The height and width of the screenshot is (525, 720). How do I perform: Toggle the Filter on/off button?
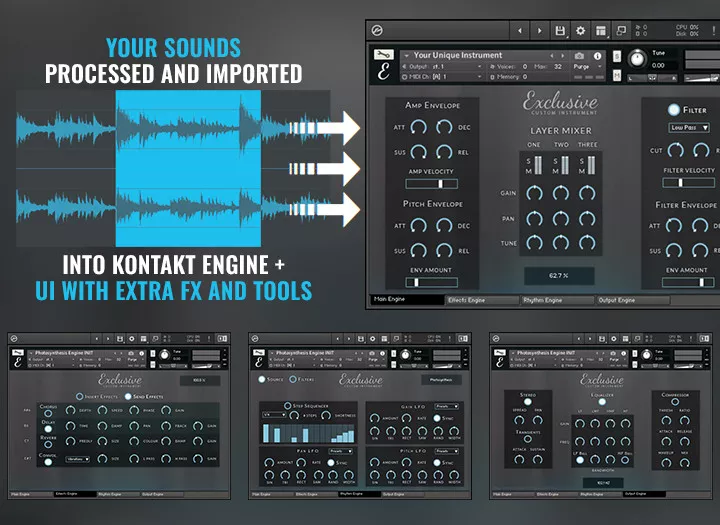(674, 109)
